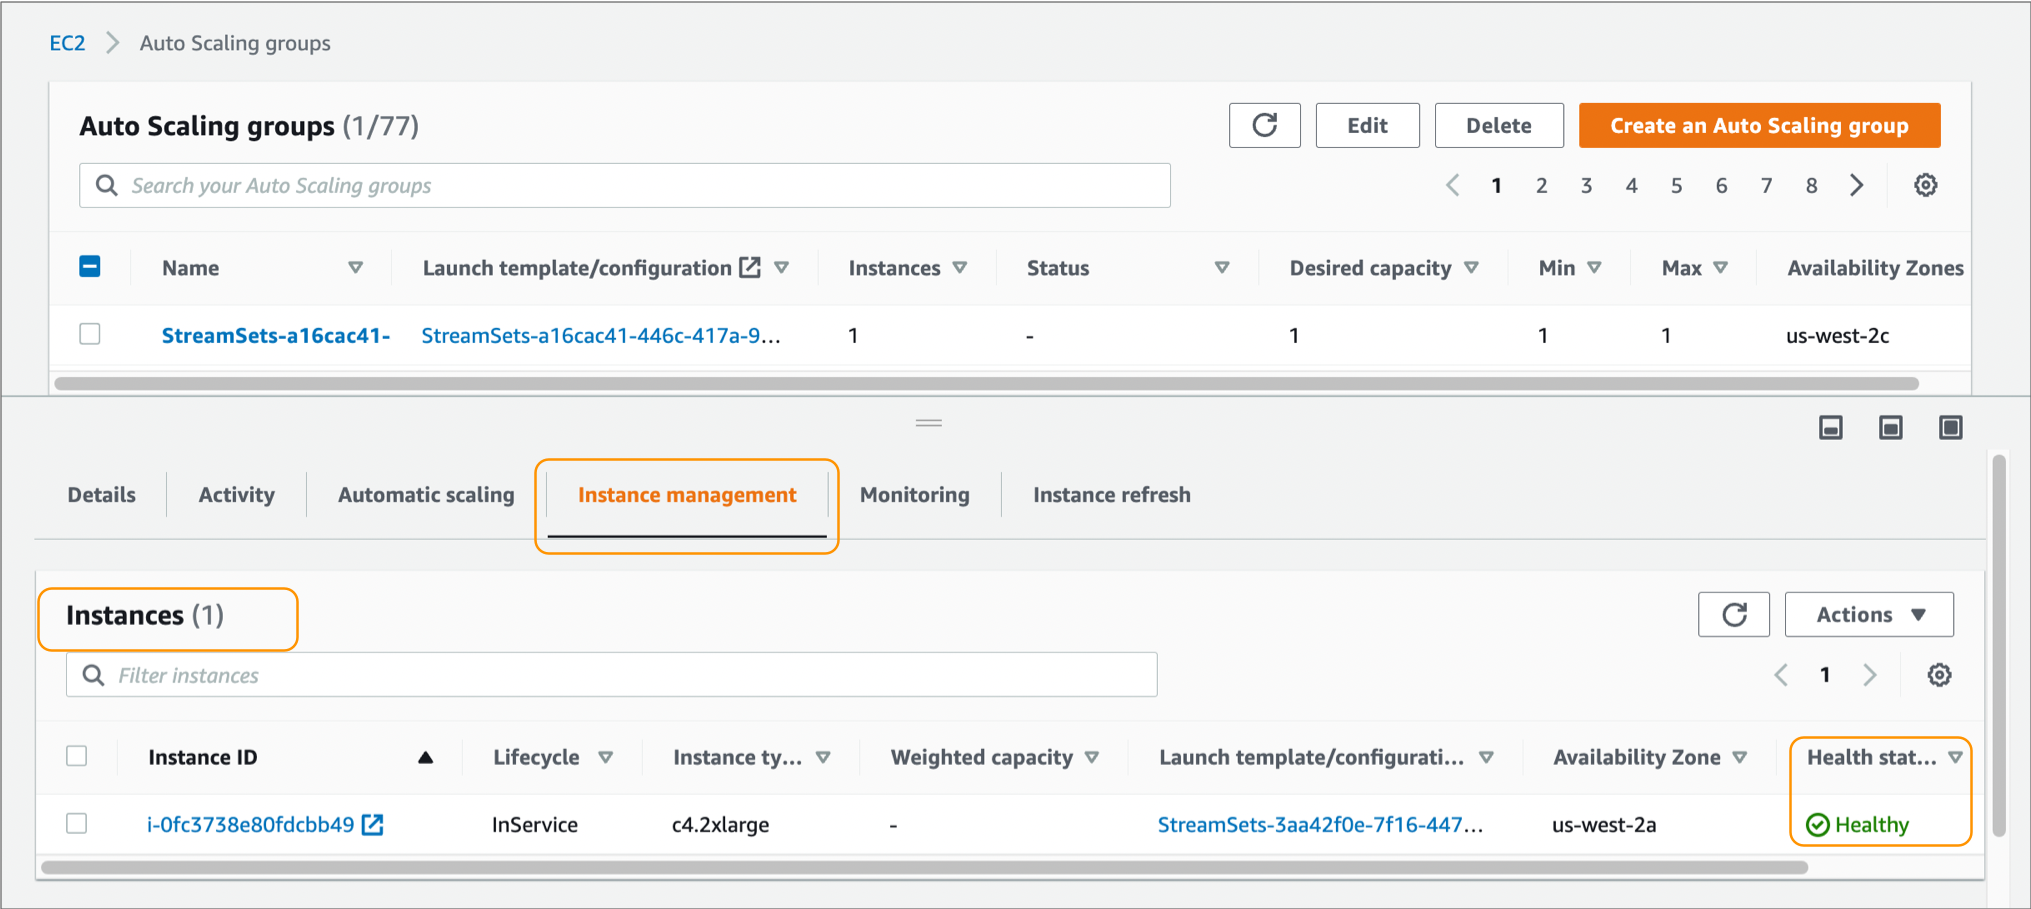
Task: Open instance i-0fc3738e80fdcbb49 via external link icon
Action: pos(373,824)
